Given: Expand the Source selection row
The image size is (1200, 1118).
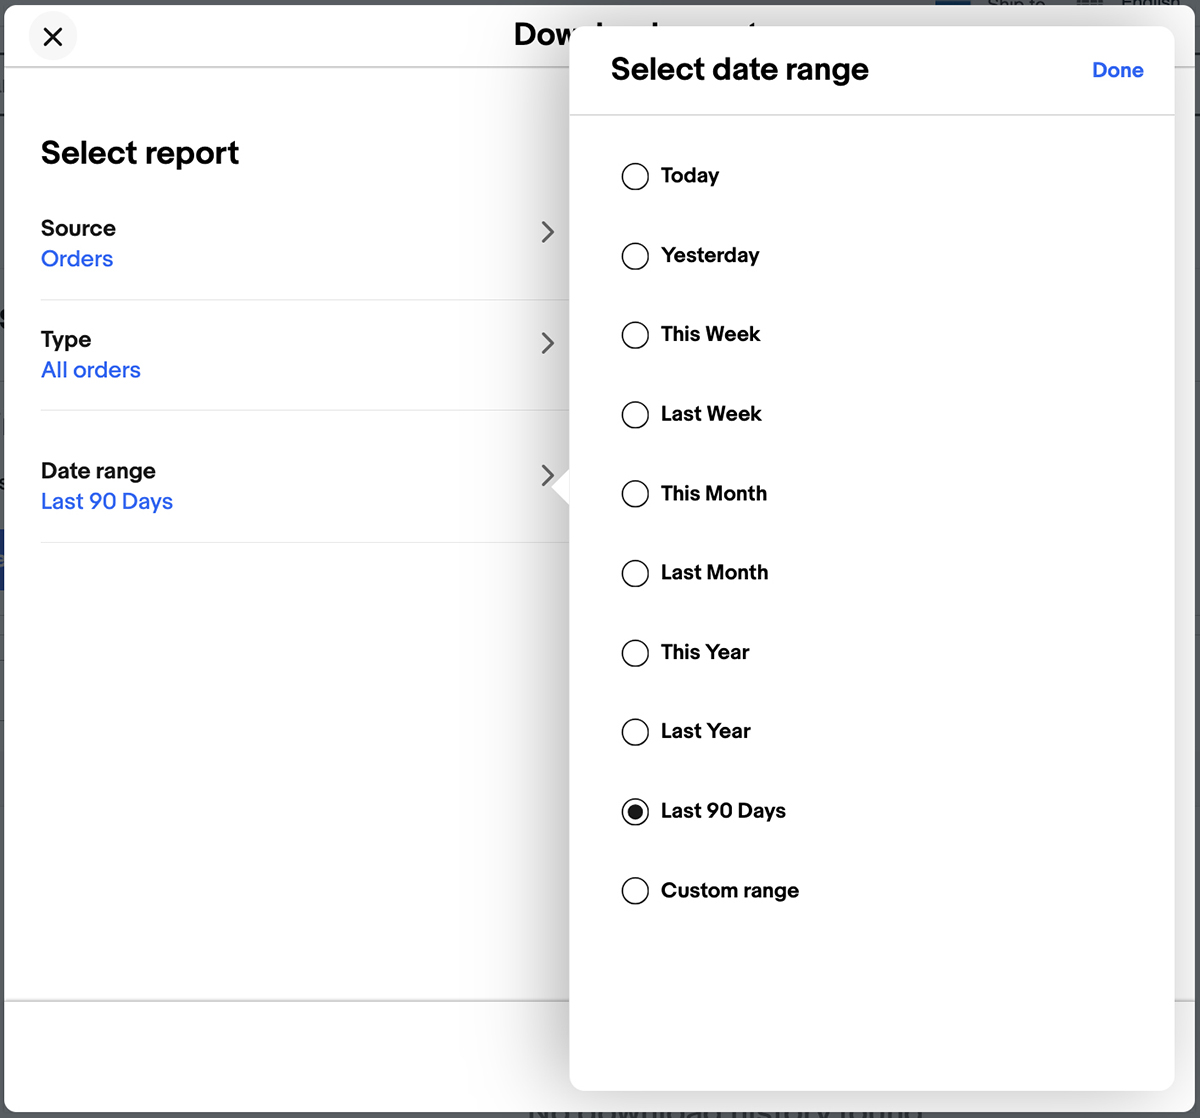Looking at the screenshot, I should 548,232.
